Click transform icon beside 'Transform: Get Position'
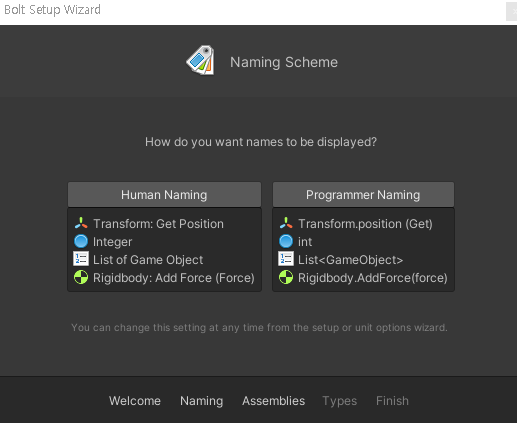The height and width of the screenshot is (423, 517). (x=81, y=223)
